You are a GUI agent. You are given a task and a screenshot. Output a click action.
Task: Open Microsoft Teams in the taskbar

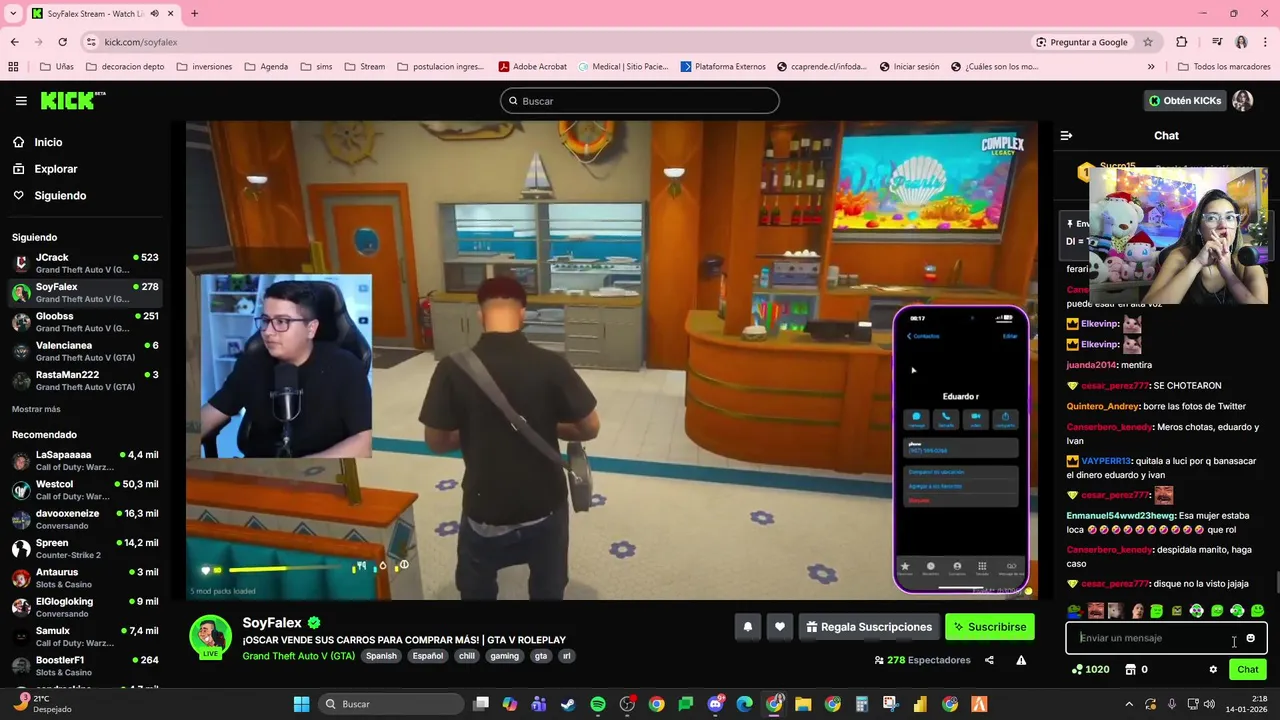[539, 704]
